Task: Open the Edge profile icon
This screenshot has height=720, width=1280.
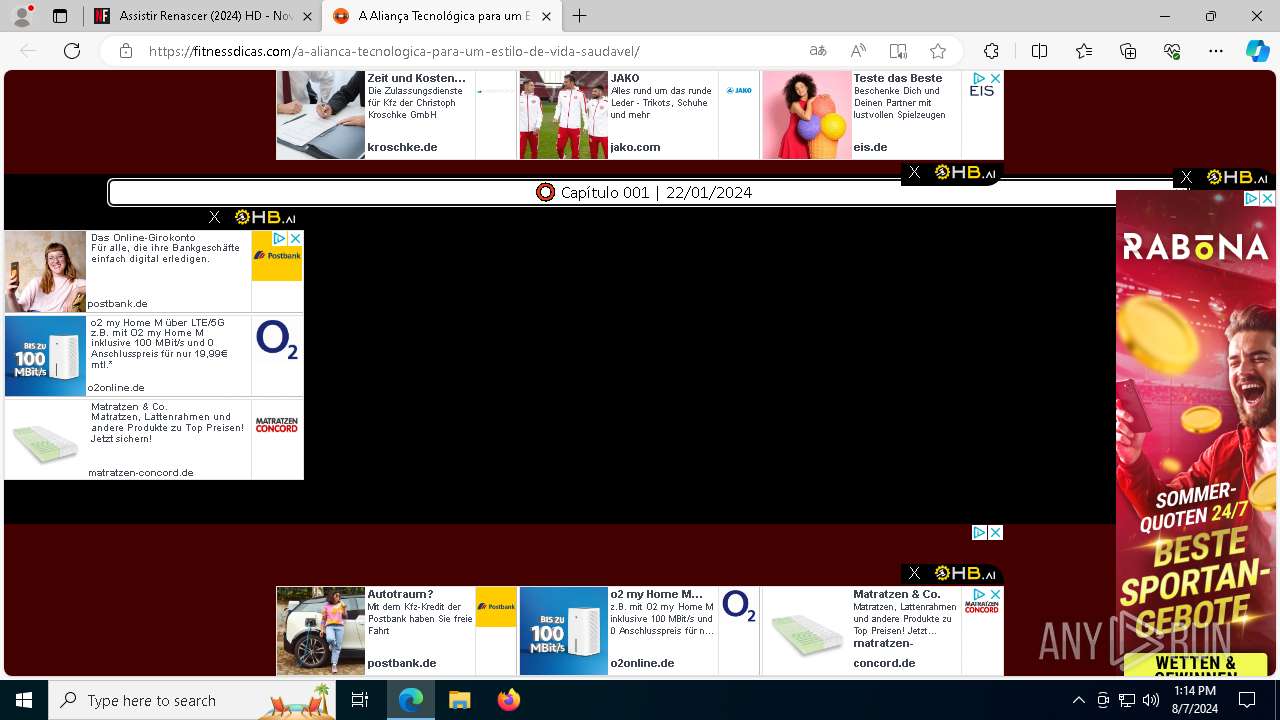Action: pos(22,16)
